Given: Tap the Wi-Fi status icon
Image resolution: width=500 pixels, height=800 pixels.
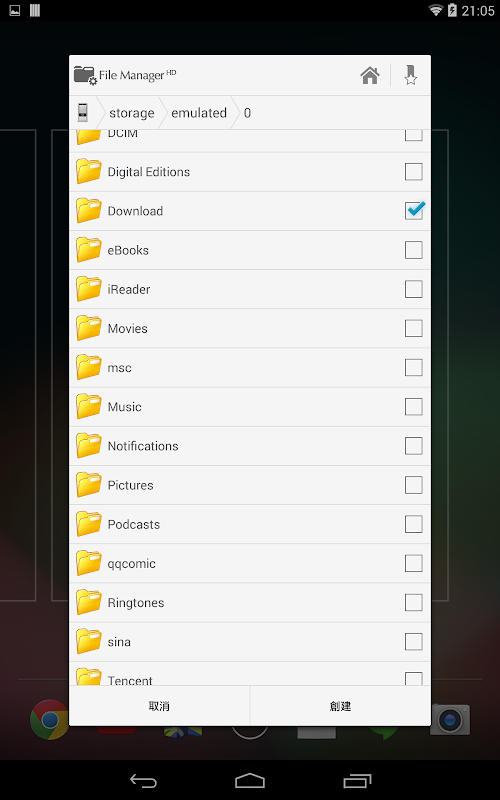Looking at the screenshot, I should [x=435, y=10].
